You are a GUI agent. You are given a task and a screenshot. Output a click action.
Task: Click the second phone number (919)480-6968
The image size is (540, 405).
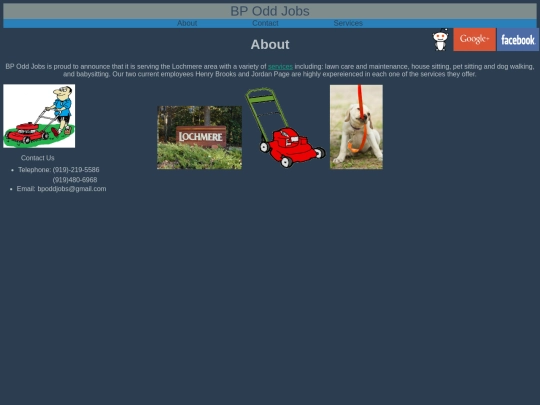coord(75,180)
